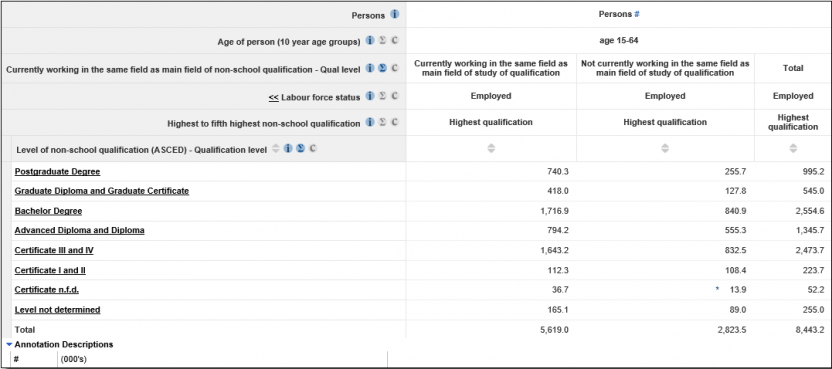Click the info icon next to Persons
The width and height of the screenshot is (832, 369).
pos(394,15)
